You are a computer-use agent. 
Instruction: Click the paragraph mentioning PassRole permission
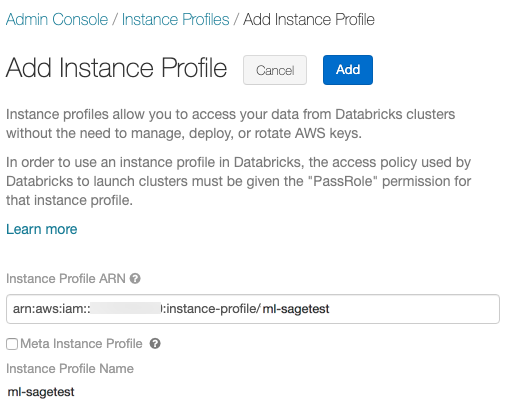(239, 181)
